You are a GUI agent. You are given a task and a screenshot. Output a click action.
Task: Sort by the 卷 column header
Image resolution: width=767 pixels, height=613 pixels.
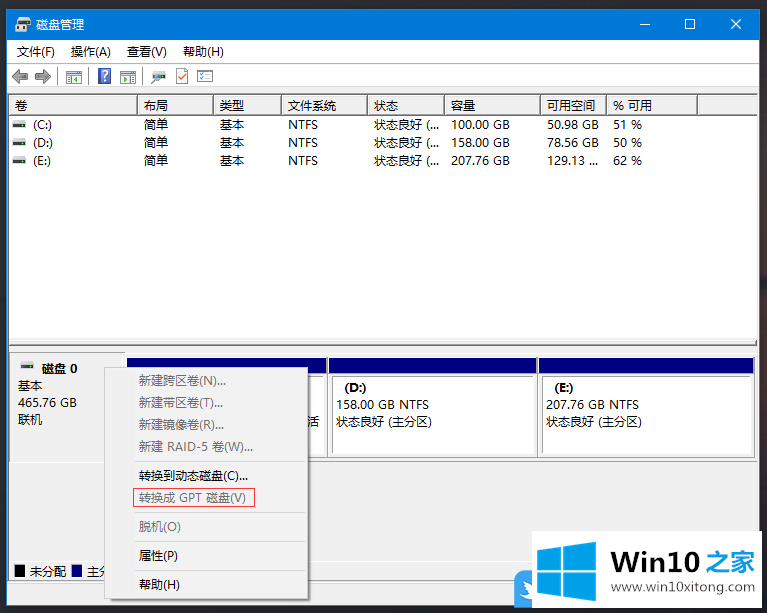click(x=73, y=106)
